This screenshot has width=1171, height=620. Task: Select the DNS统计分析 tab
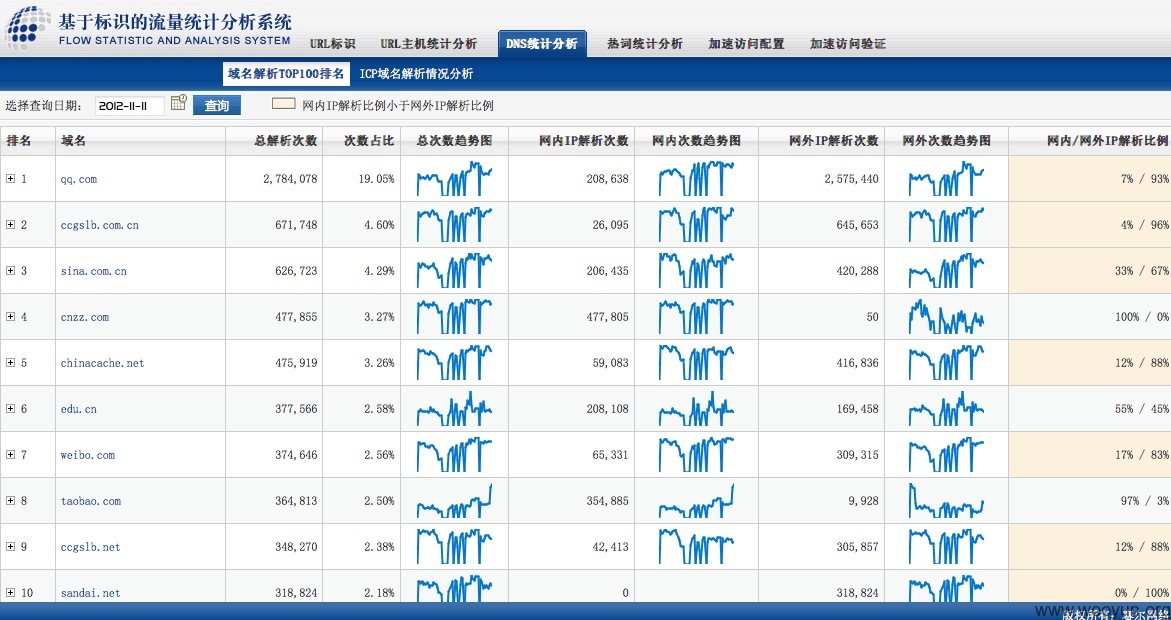point(542,43)
